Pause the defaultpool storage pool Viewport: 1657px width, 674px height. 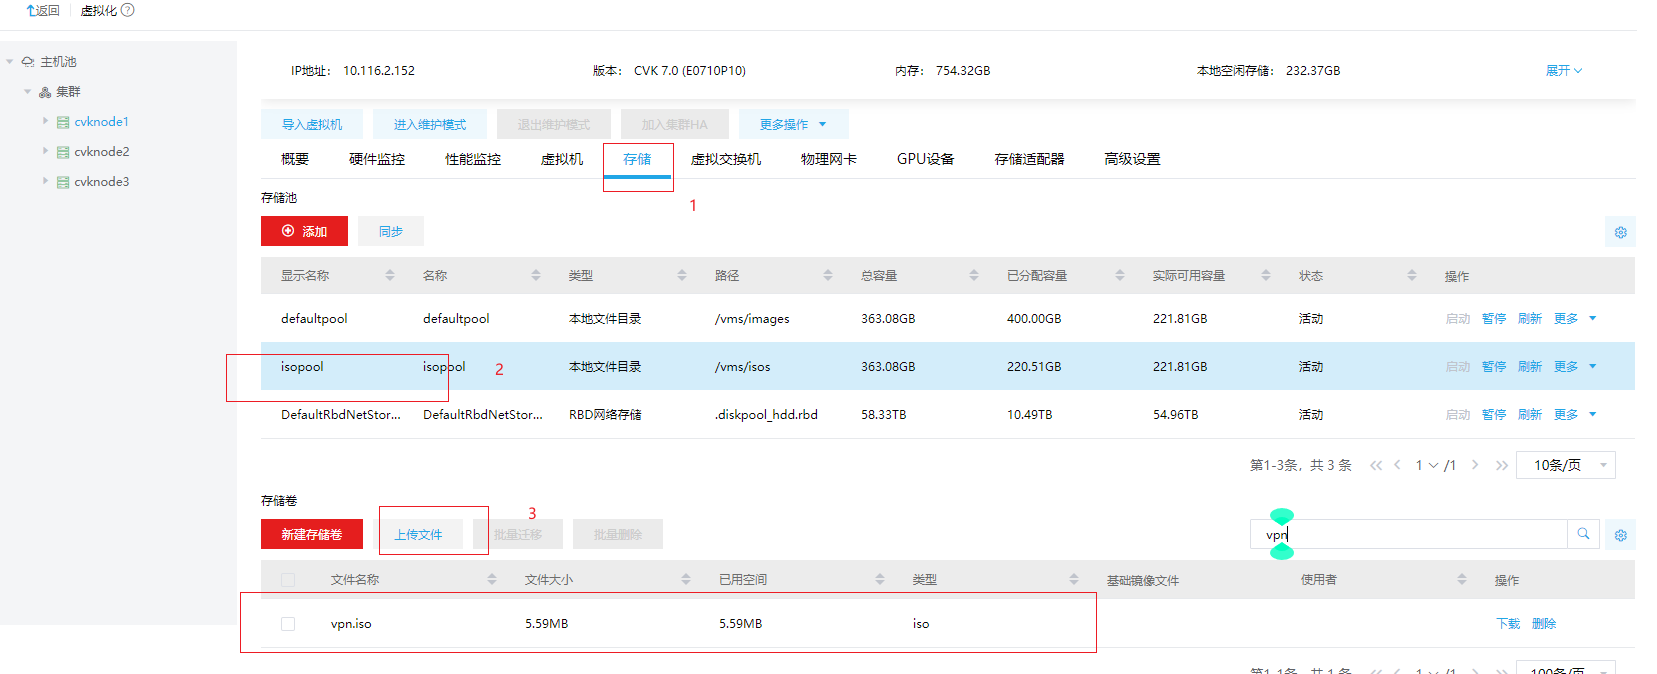pyautogui.click(x=1494, y=319)
